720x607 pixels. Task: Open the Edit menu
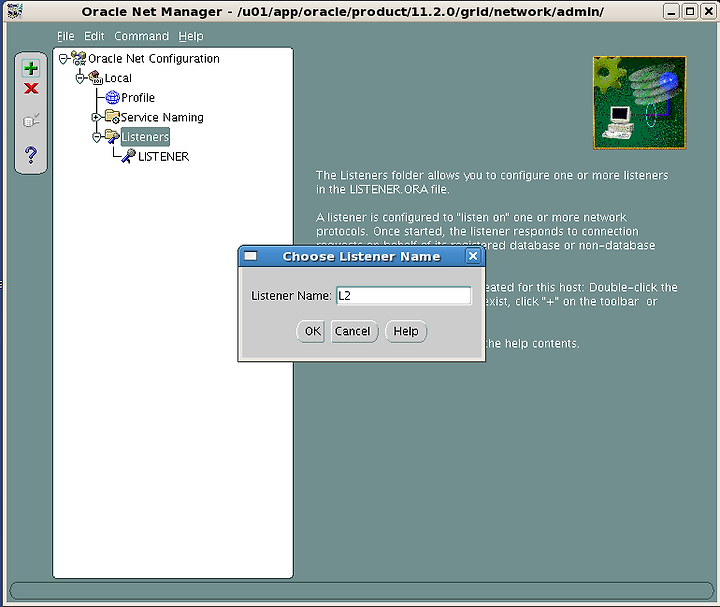(94, 36)
